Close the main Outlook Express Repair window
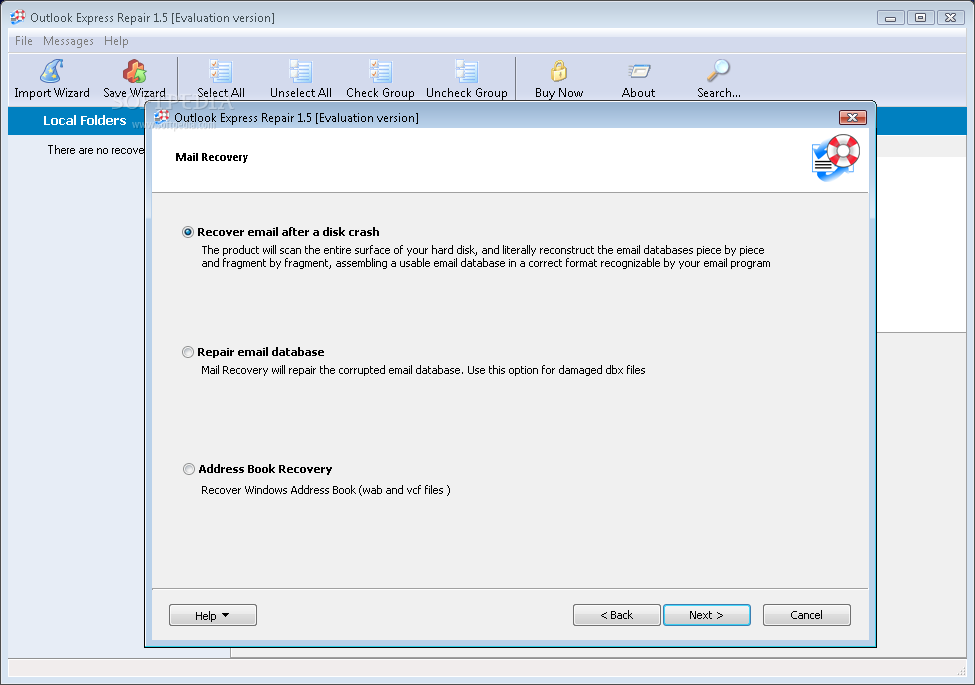 pyautogui.click(x=951, y=17)
